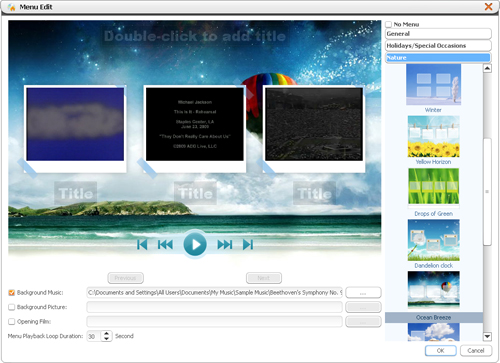Enable the Opening Film checkbox
Viewport: 500px width, 363px height.
pyautogui.click(x=12, y=322)
